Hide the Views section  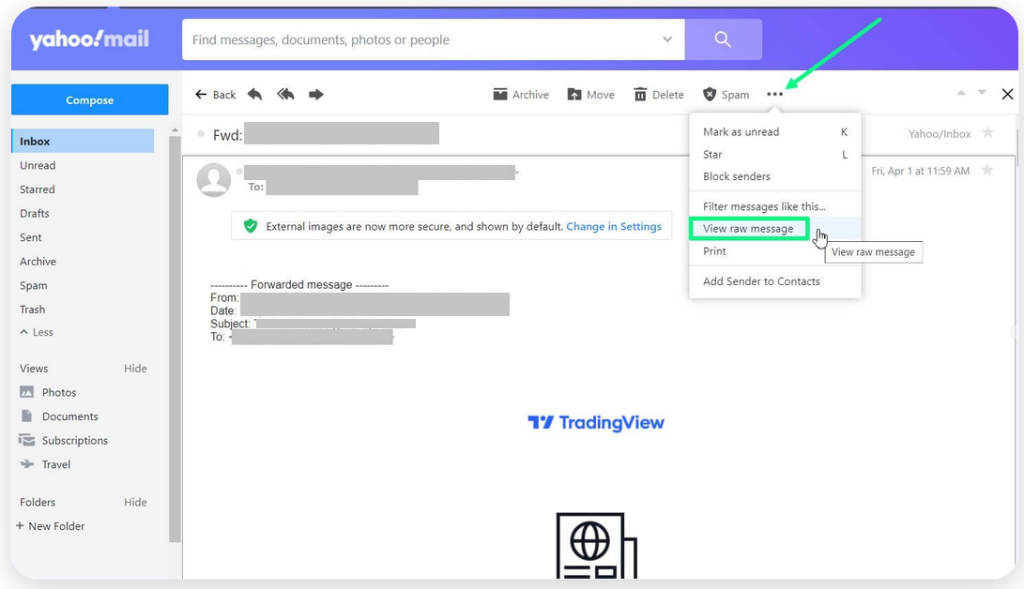[x=135, y=368]
